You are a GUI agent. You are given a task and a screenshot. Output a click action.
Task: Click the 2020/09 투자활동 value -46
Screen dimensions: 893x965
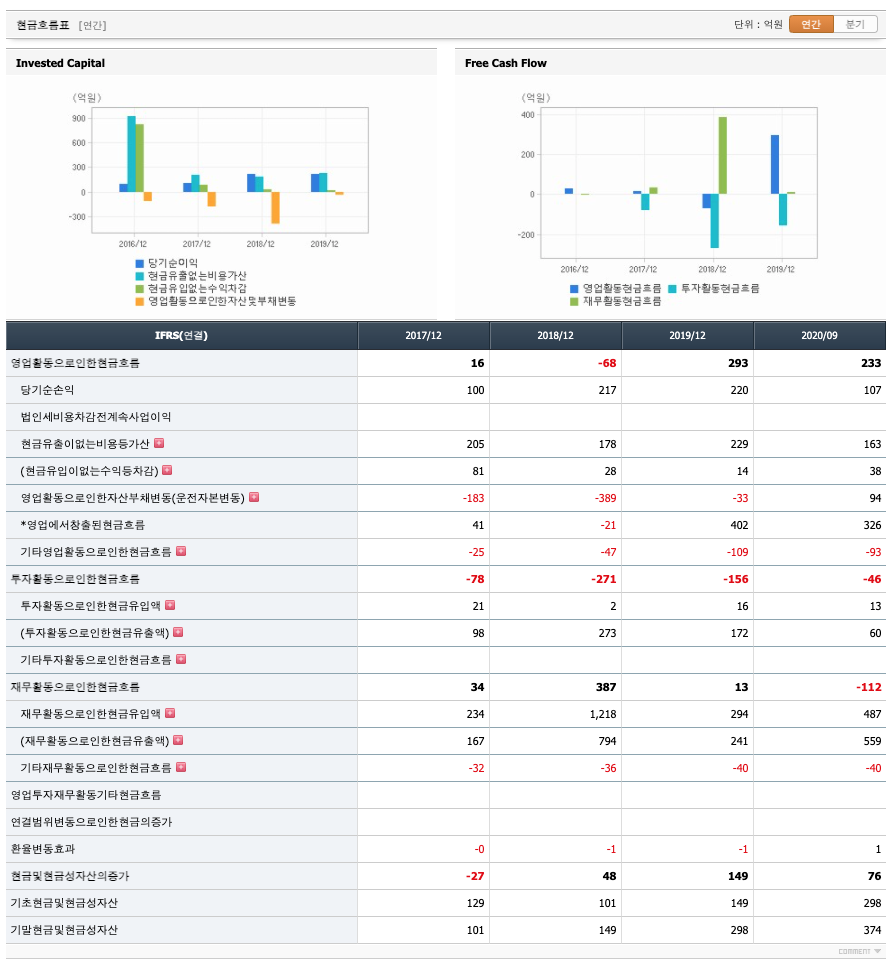point(872,579)
